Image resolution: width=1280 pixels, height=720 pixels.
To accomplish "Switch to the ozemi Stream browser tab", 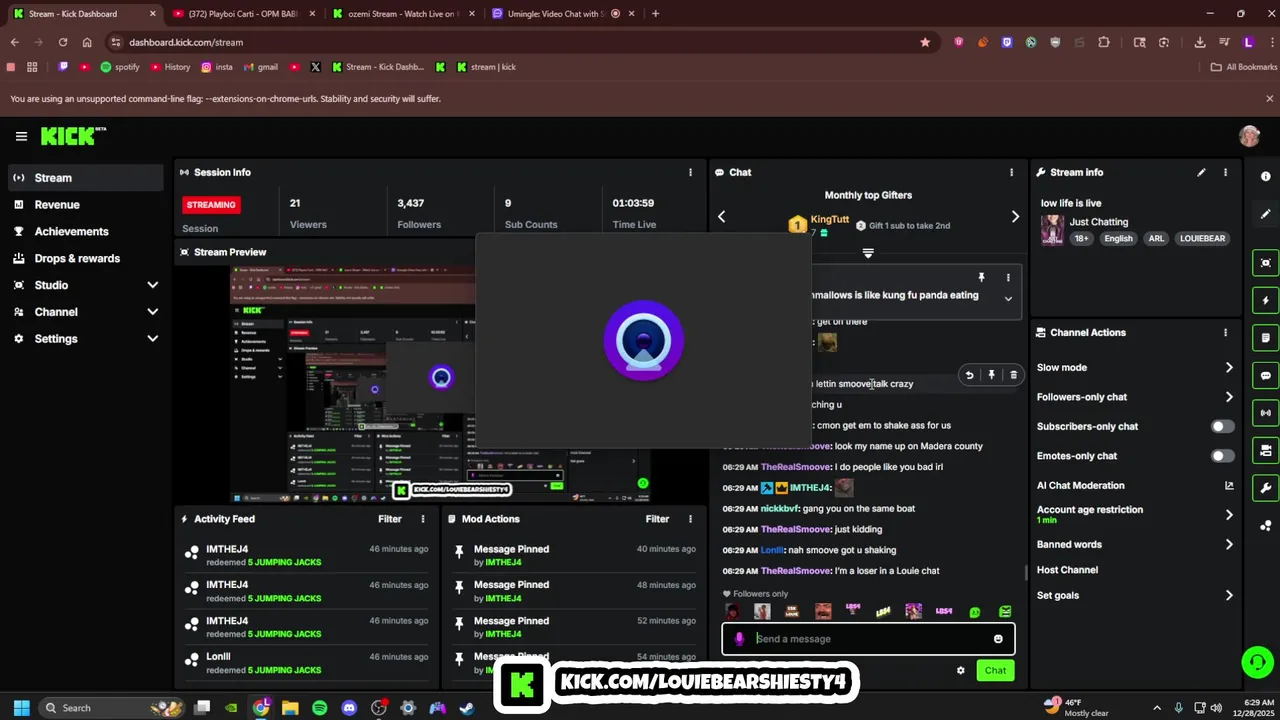I will pyautogui.click(x=402, y=14).
